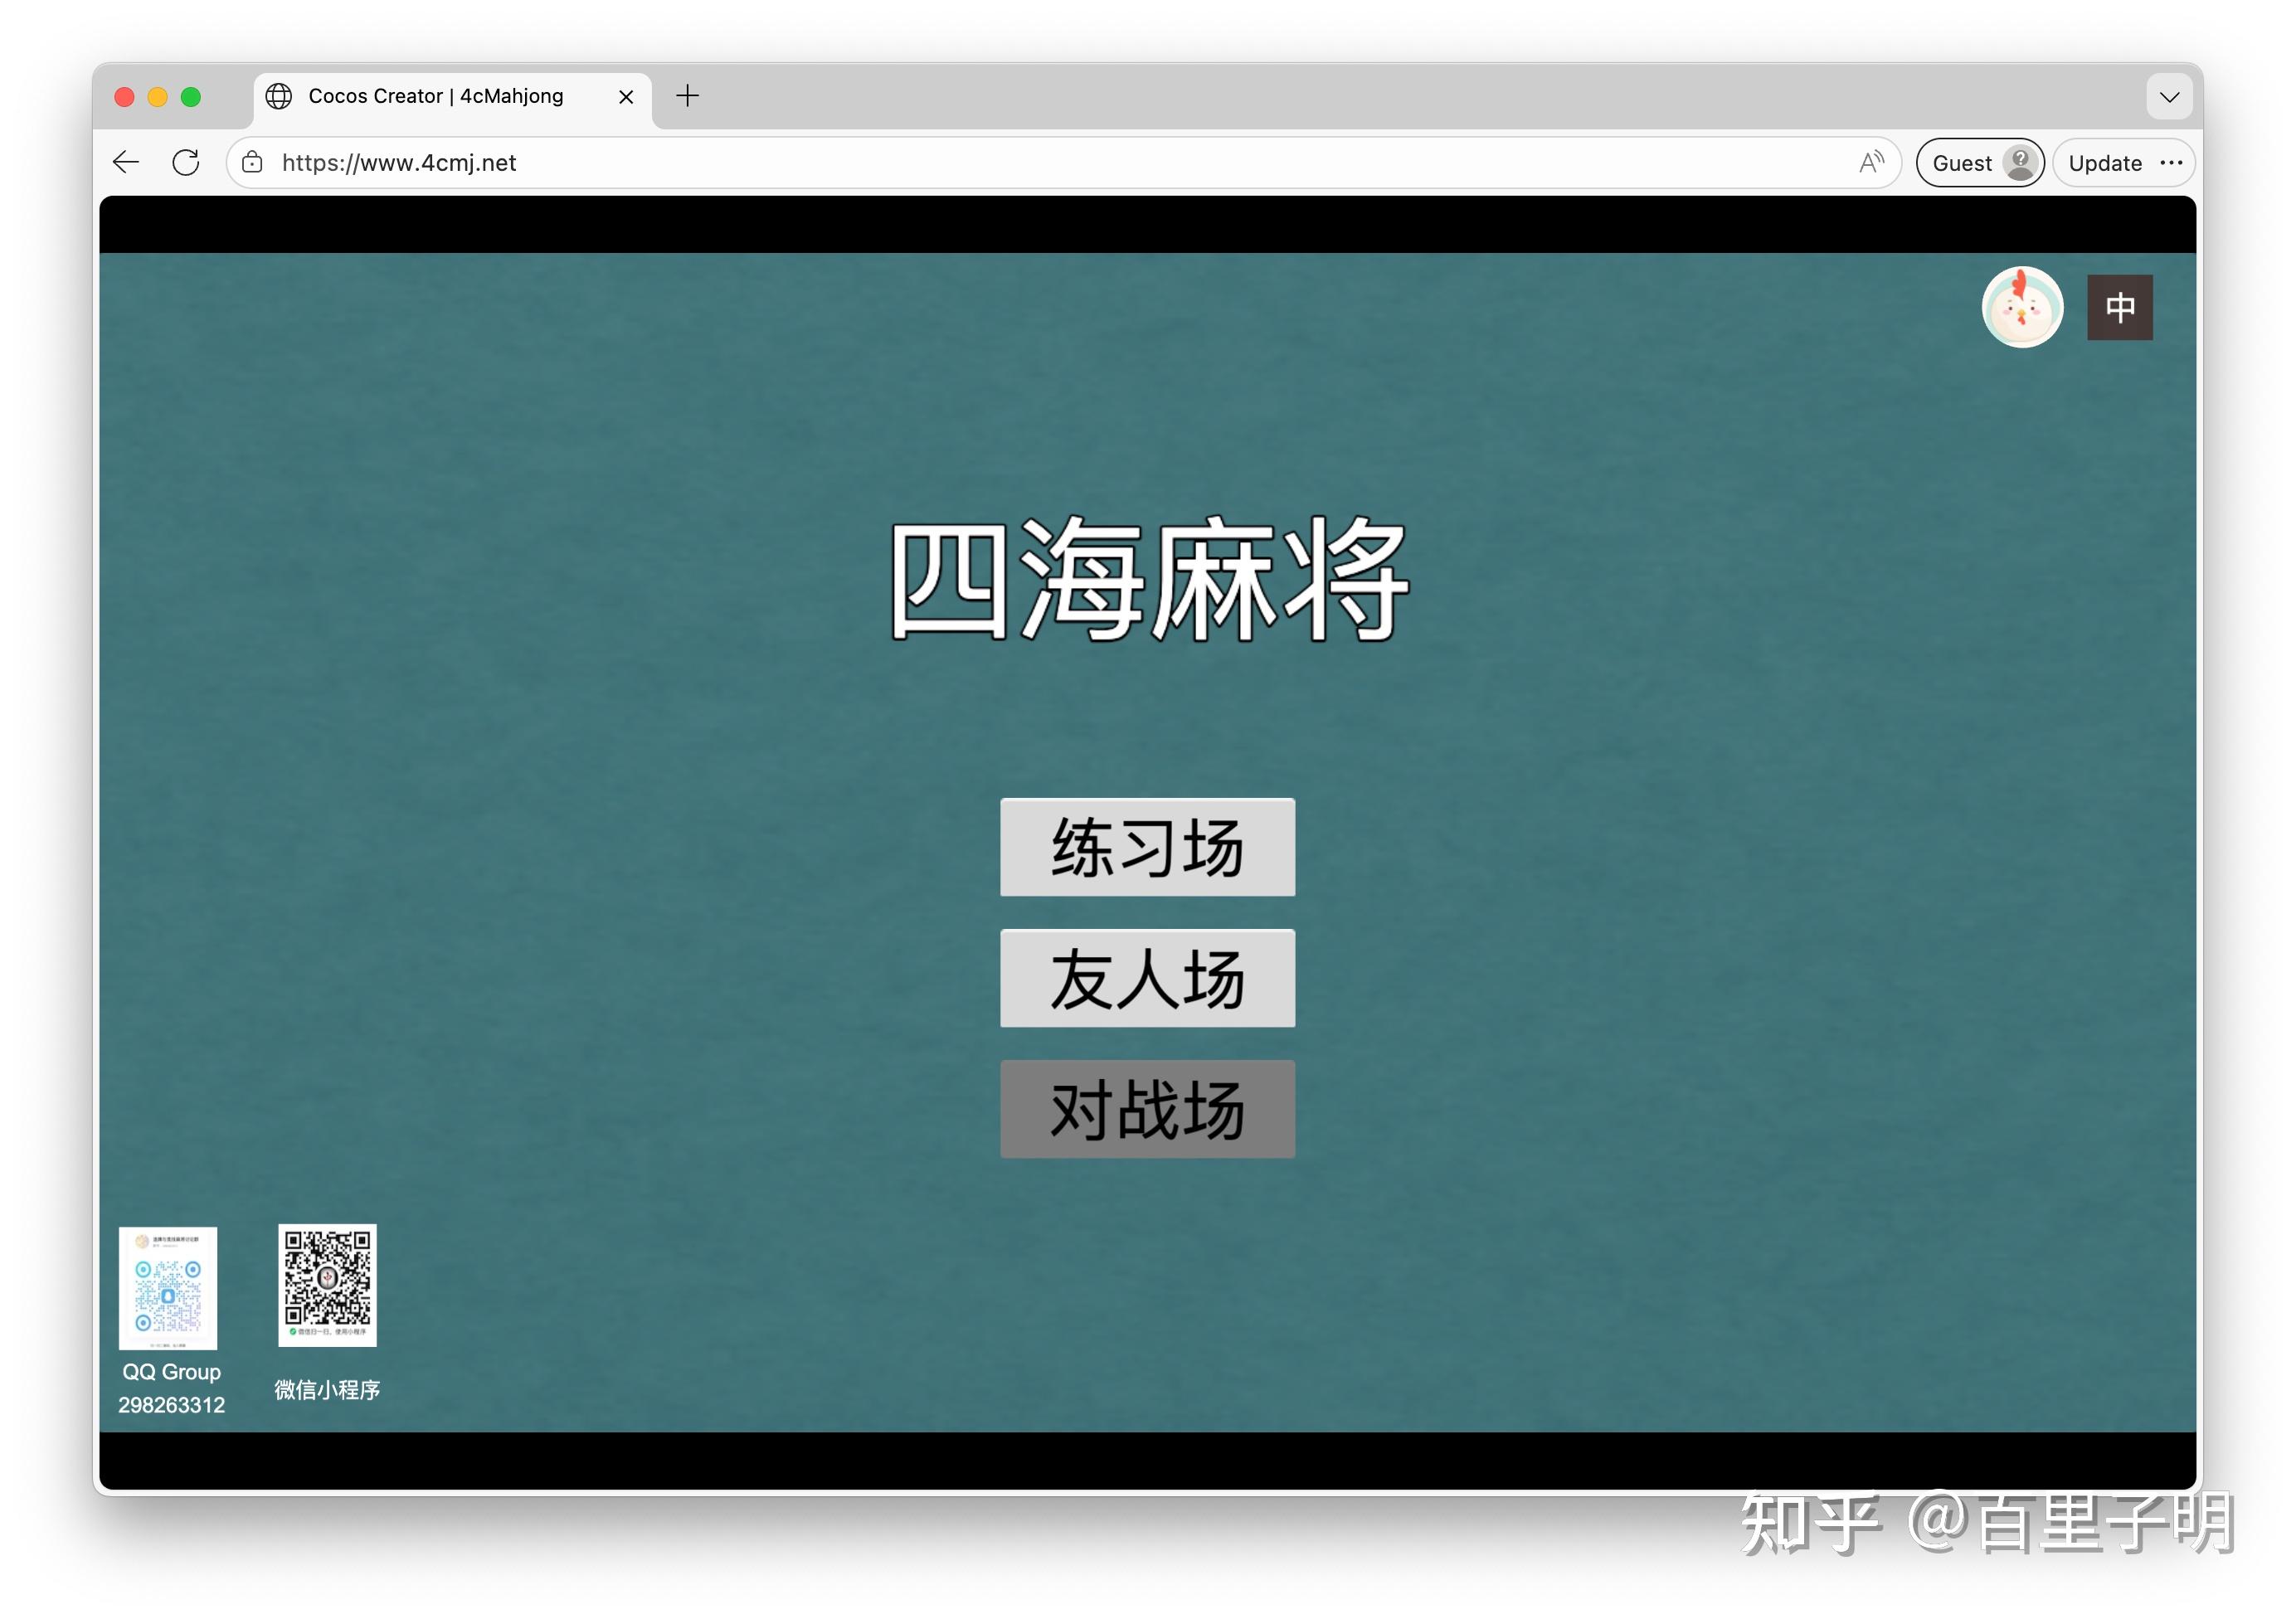Select the Cocos Creator | 4cMahjong tab

pos(453,97)
